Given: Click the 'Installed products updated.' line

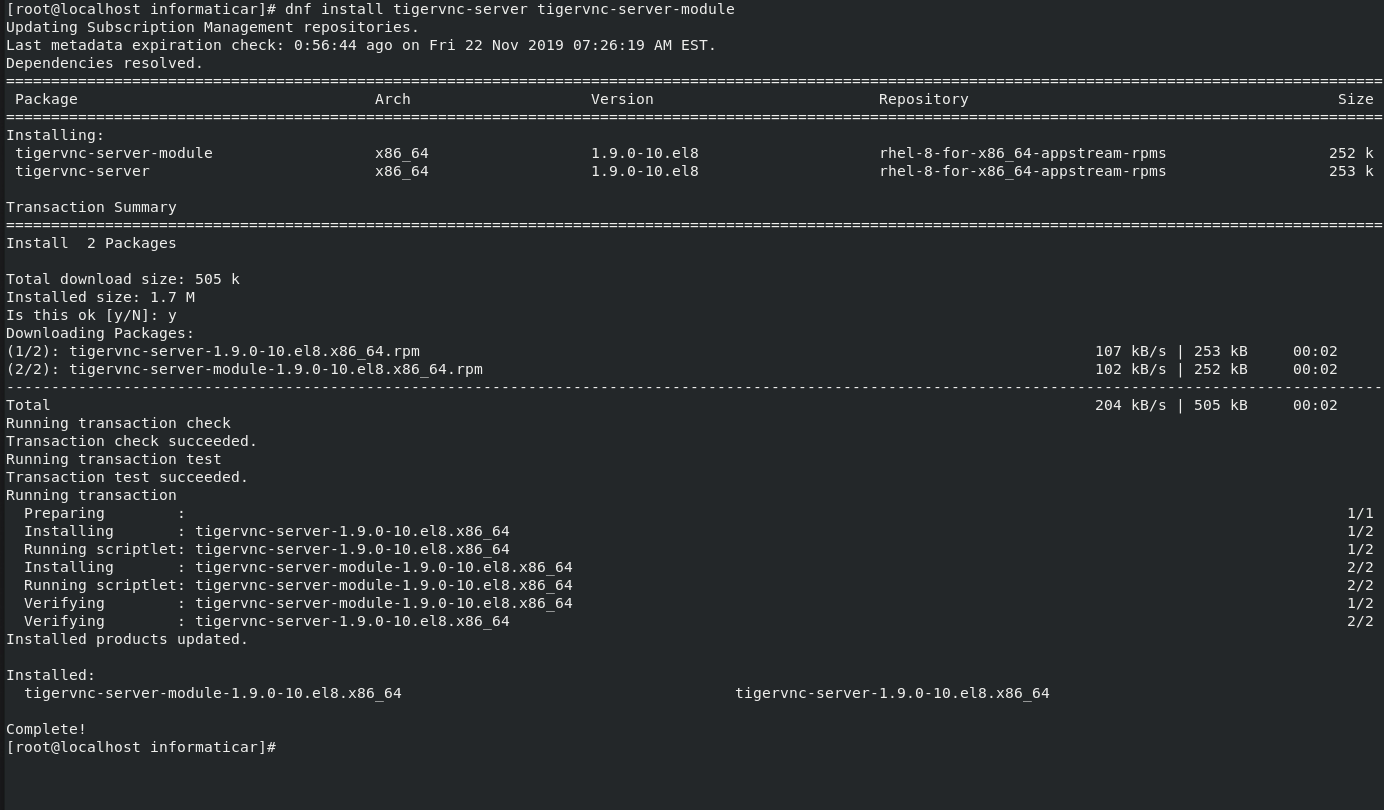Looking at the screenshot, I should (x=127, y=639).
